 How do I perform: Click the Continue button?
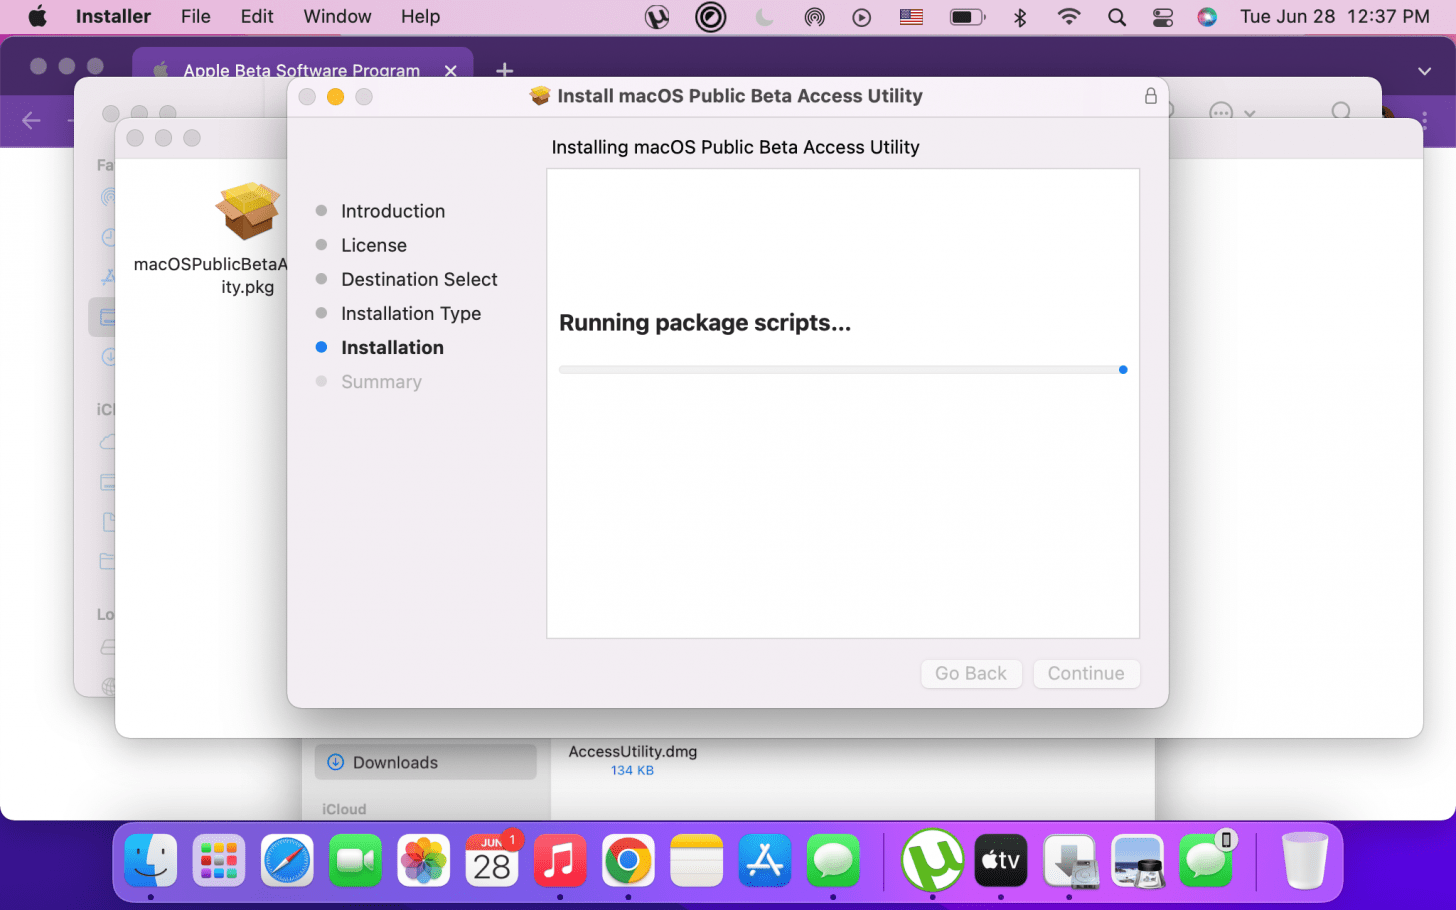tap(1086, 674)
